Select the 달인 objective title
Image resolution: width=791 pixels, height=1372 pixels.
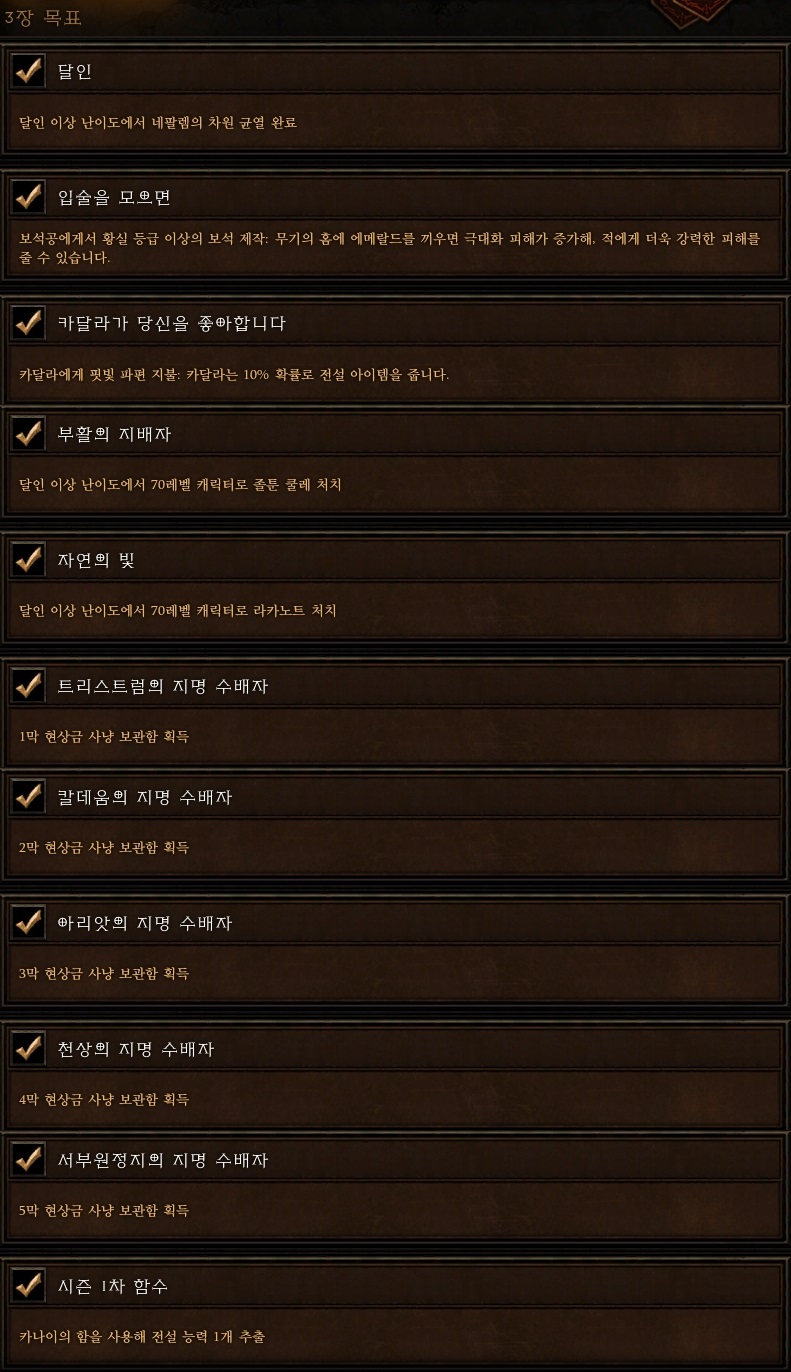[75, 72]
